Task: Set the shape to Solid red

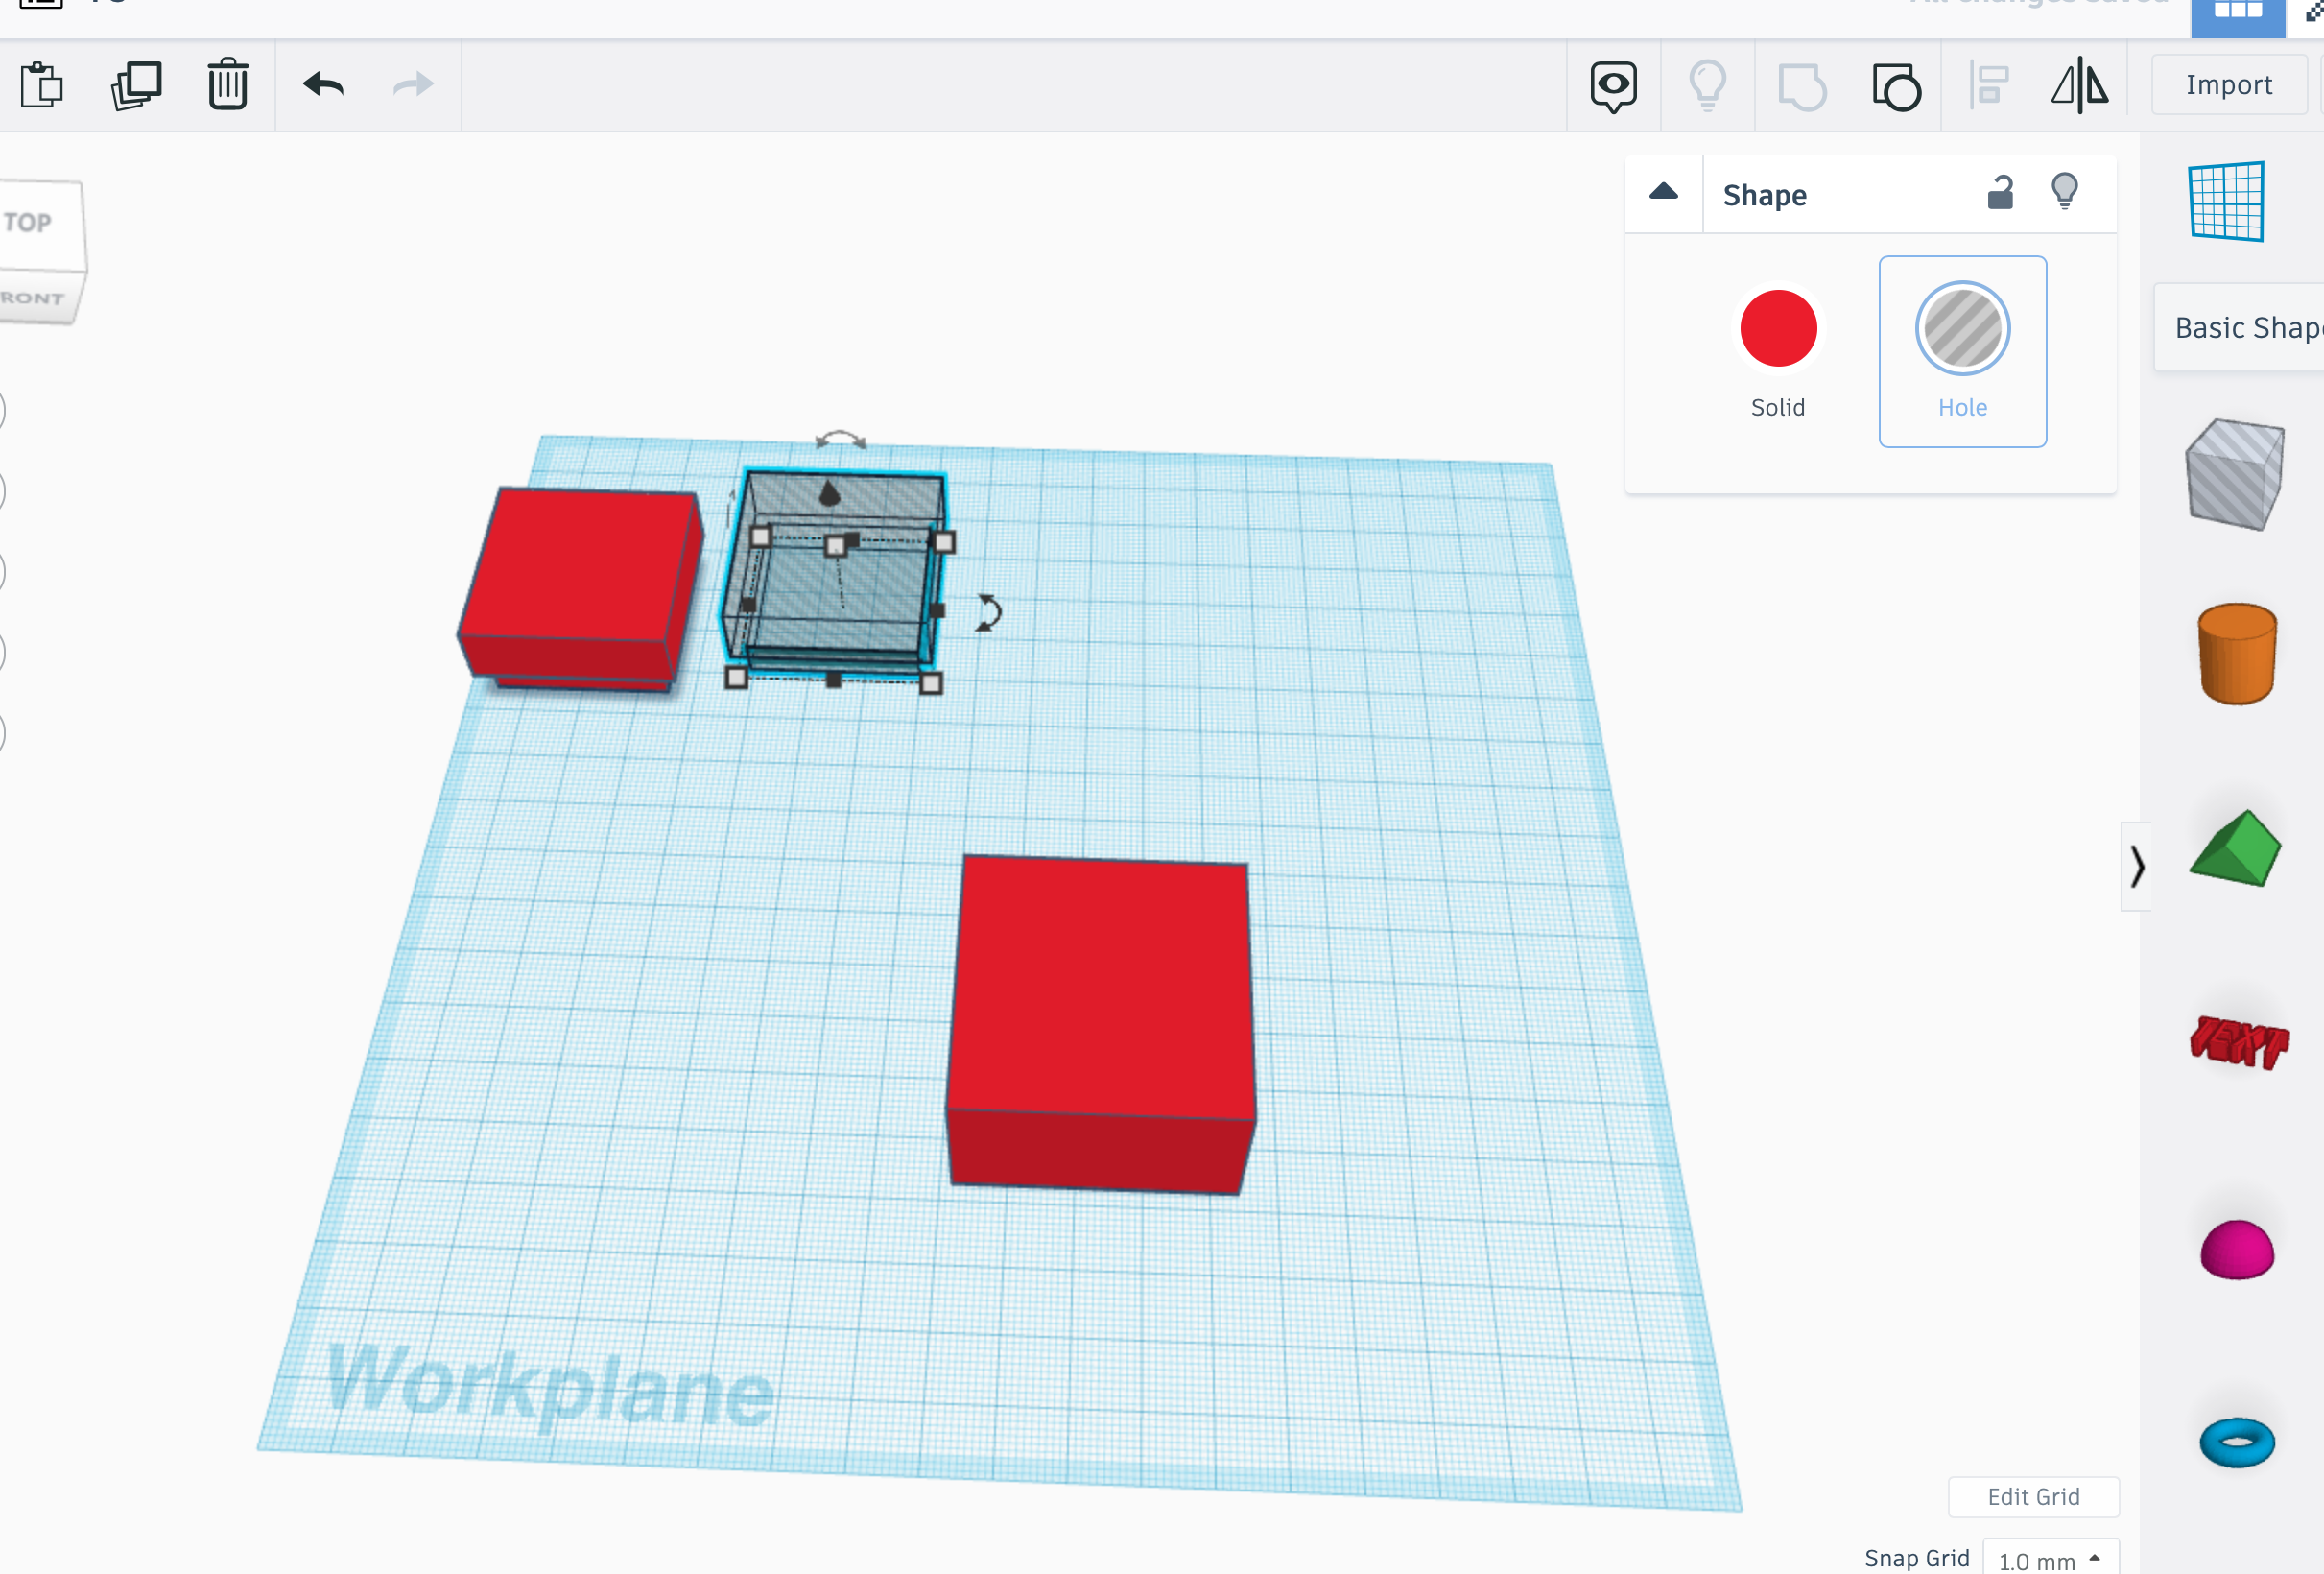Action: click(1778, 328)
